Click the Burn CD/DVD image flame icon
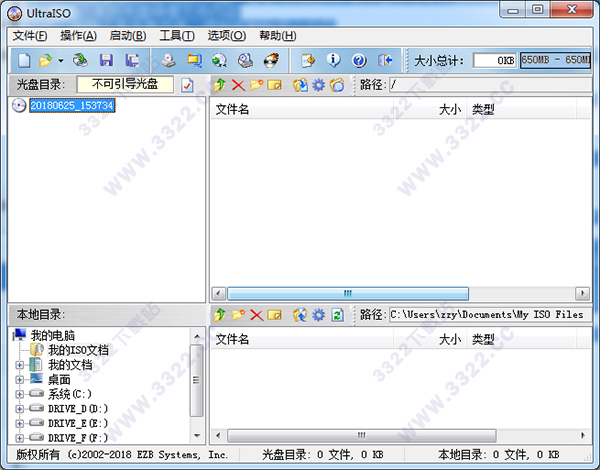Viewport: 600px width, 470px height. coord(272,60)
